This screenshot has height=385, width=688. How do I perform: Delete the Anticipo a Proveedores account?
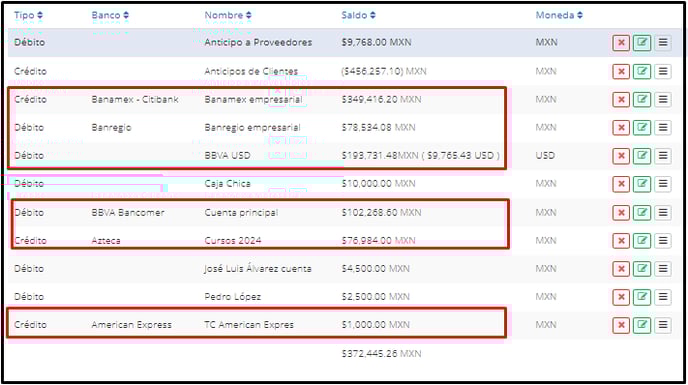[621, 43]
